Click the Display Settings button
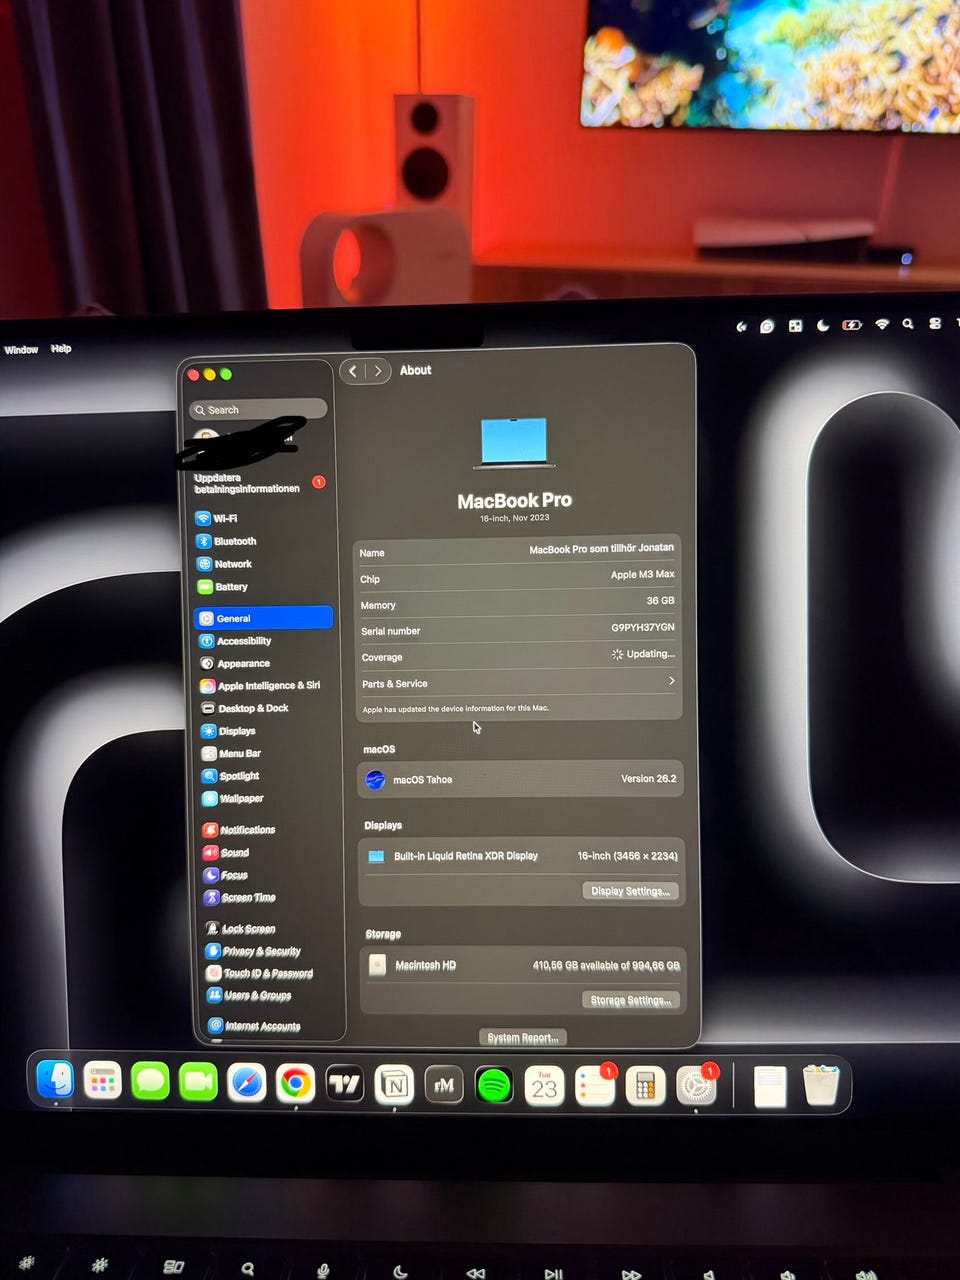 (x=630, y=891)
